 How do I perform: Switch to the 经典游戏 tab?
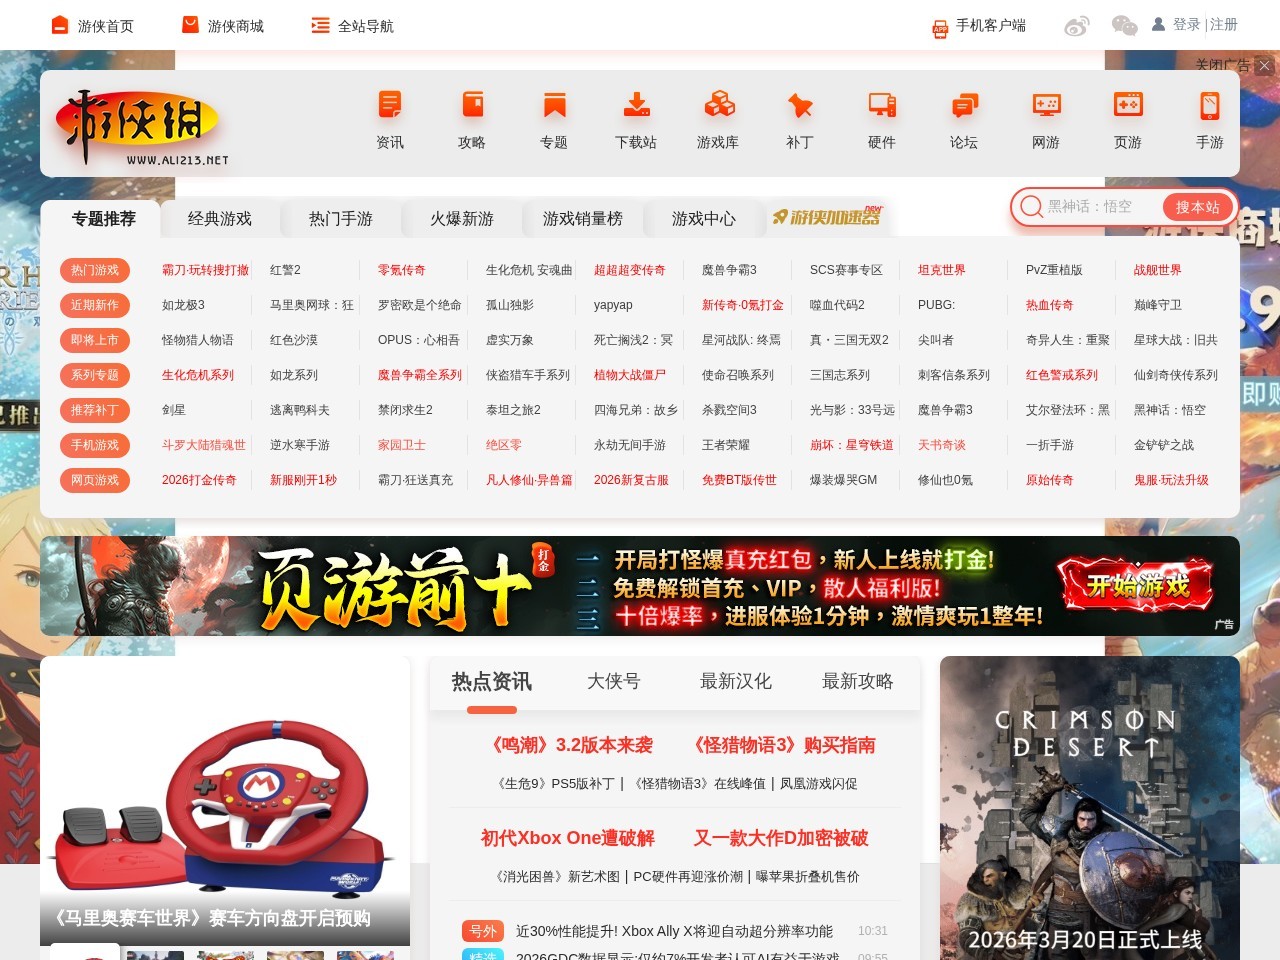220,219
